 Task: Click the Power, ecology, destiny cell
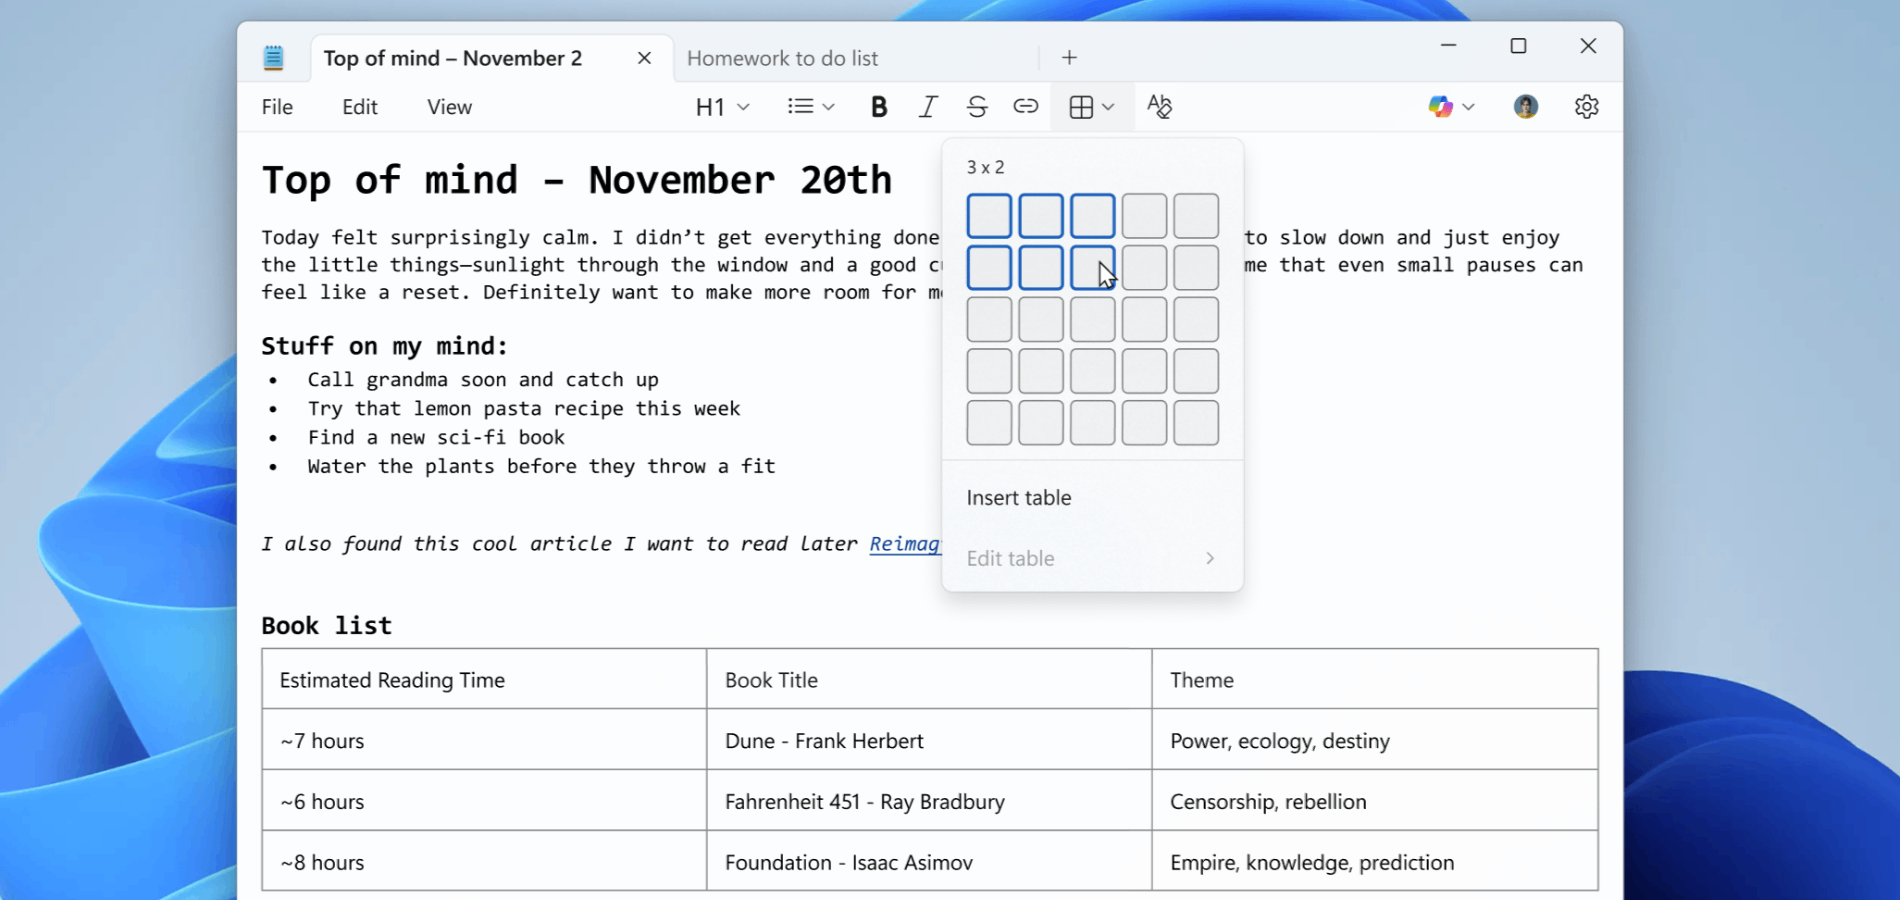click(x=1375, y=741)
